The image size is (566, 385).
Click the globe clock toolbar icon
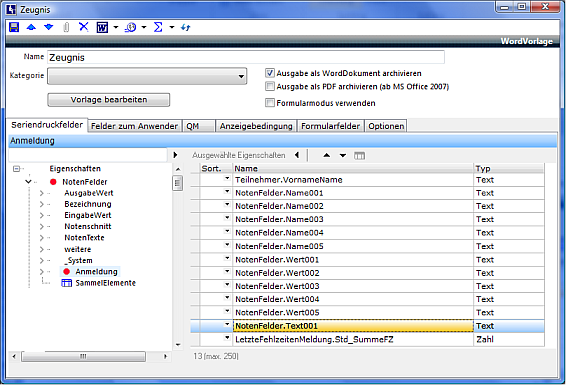click(130, 27)
